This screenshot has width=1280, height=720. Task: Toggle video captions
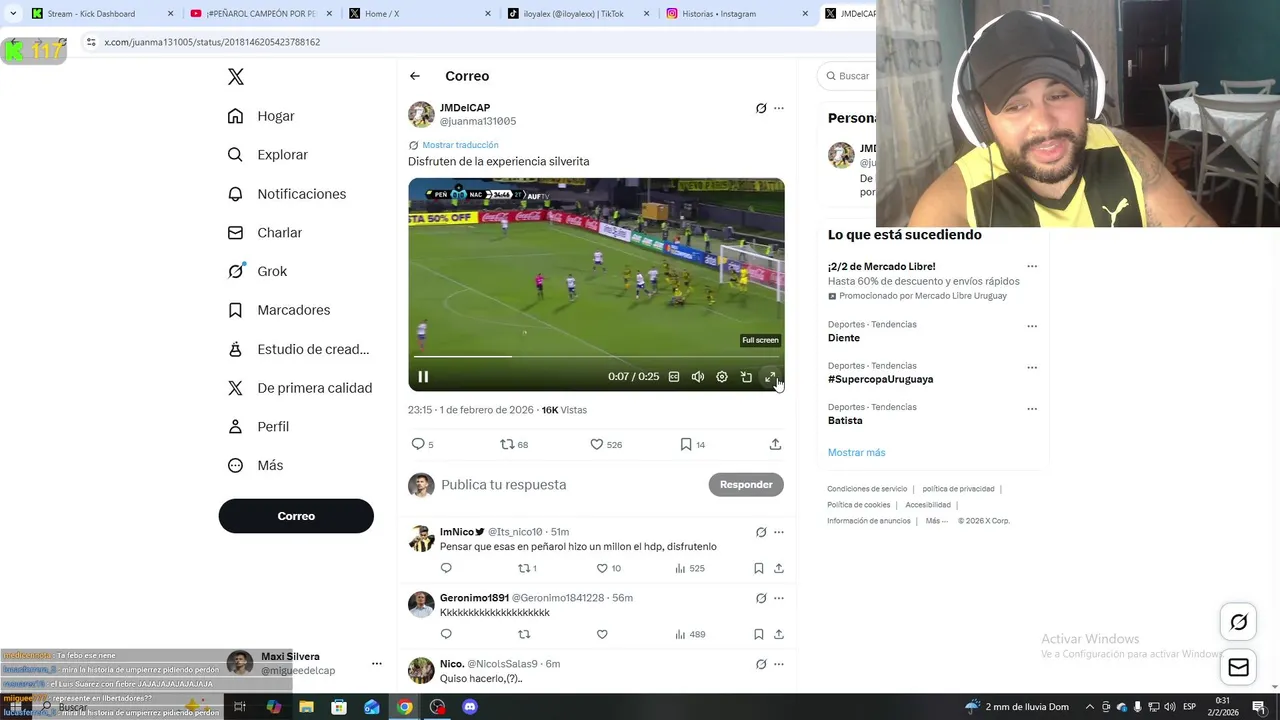[674, 377]
